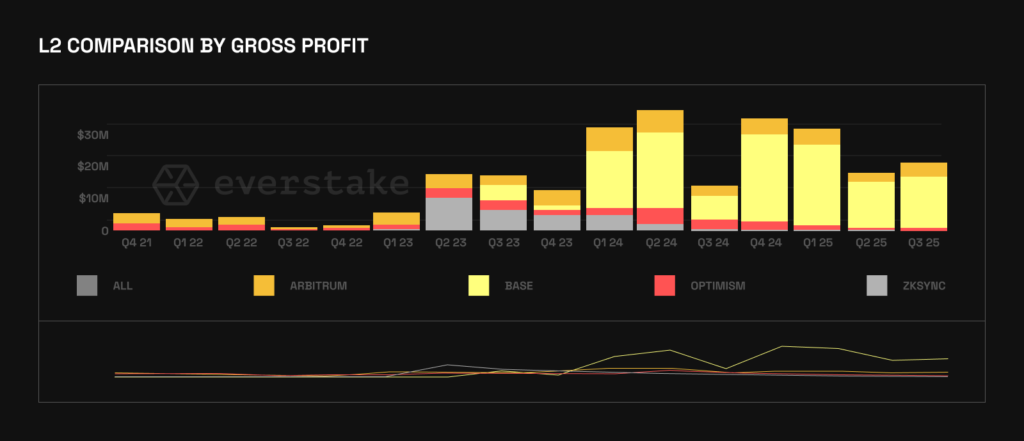Select the Q3 25 stacked bar
The width and height of the screenshot is (1024, 441).
coord(923,197)
